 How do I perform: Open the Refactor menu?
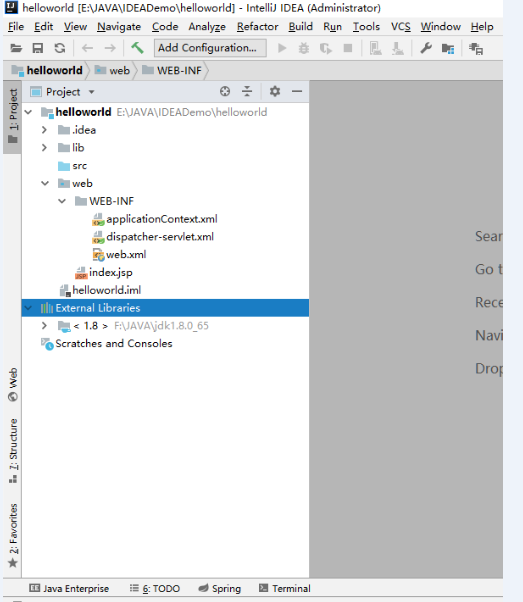click(x=257, y=27)
